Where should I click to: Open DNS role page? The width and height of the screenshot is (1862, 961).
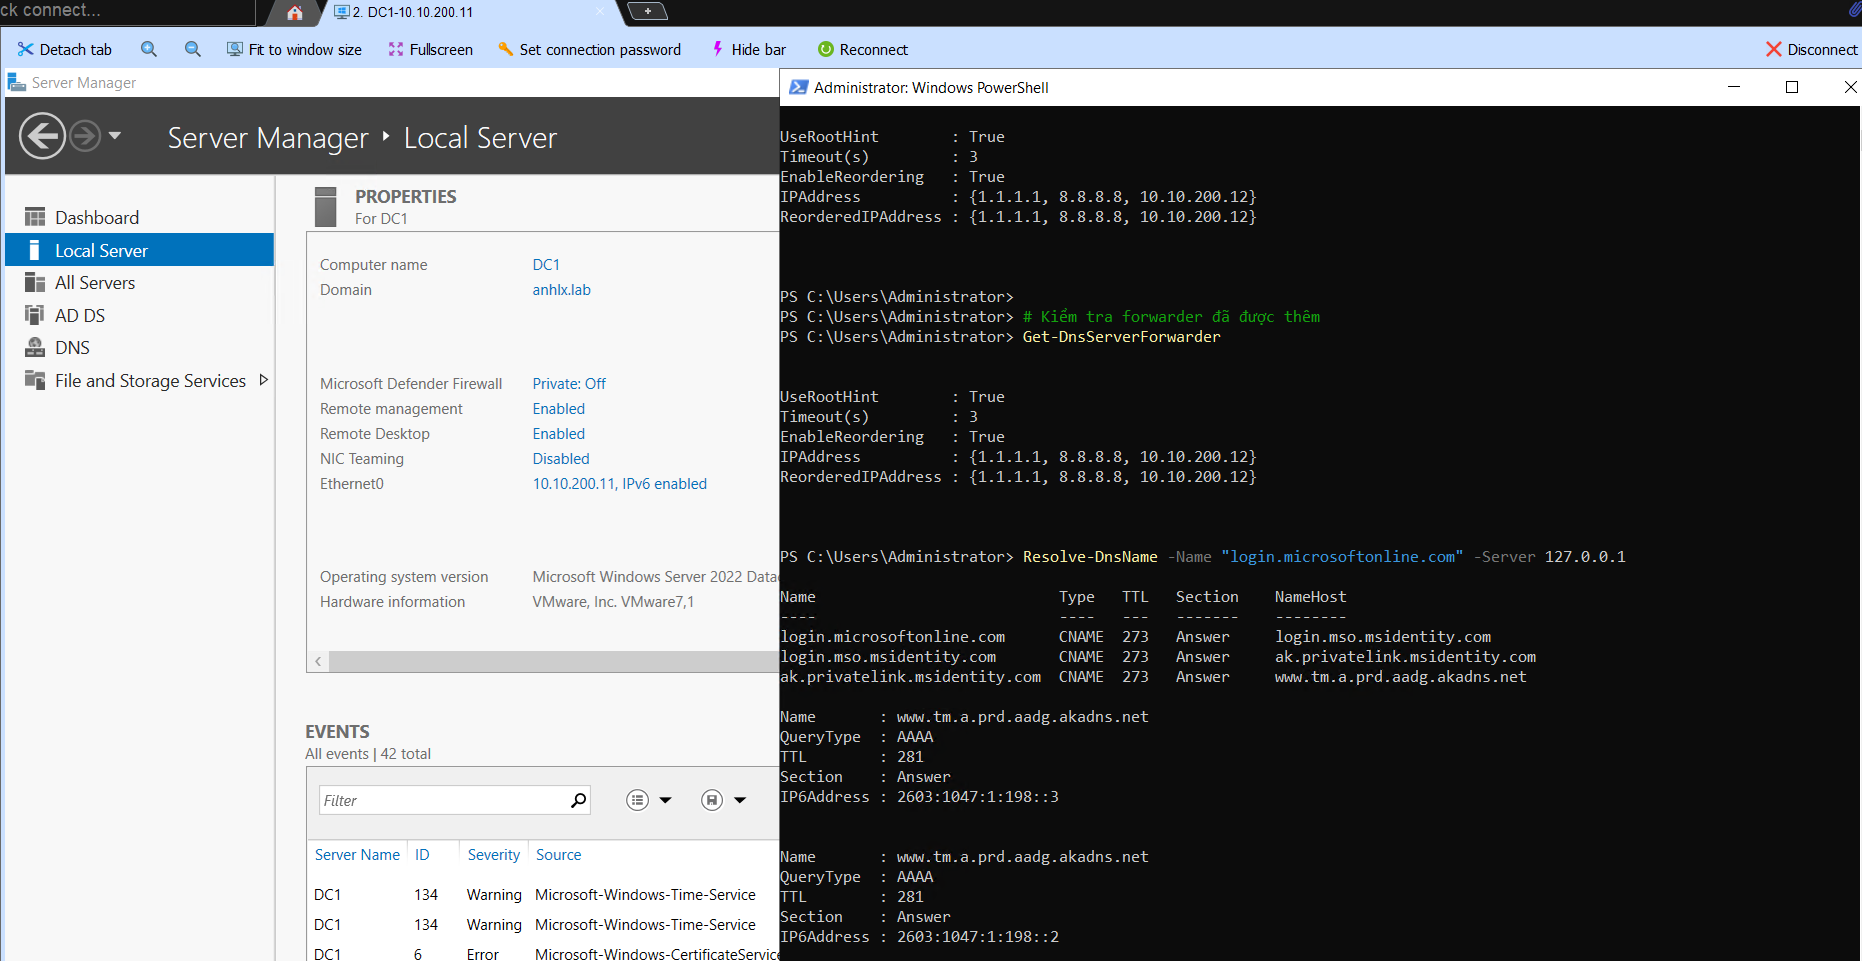[72, 348]
